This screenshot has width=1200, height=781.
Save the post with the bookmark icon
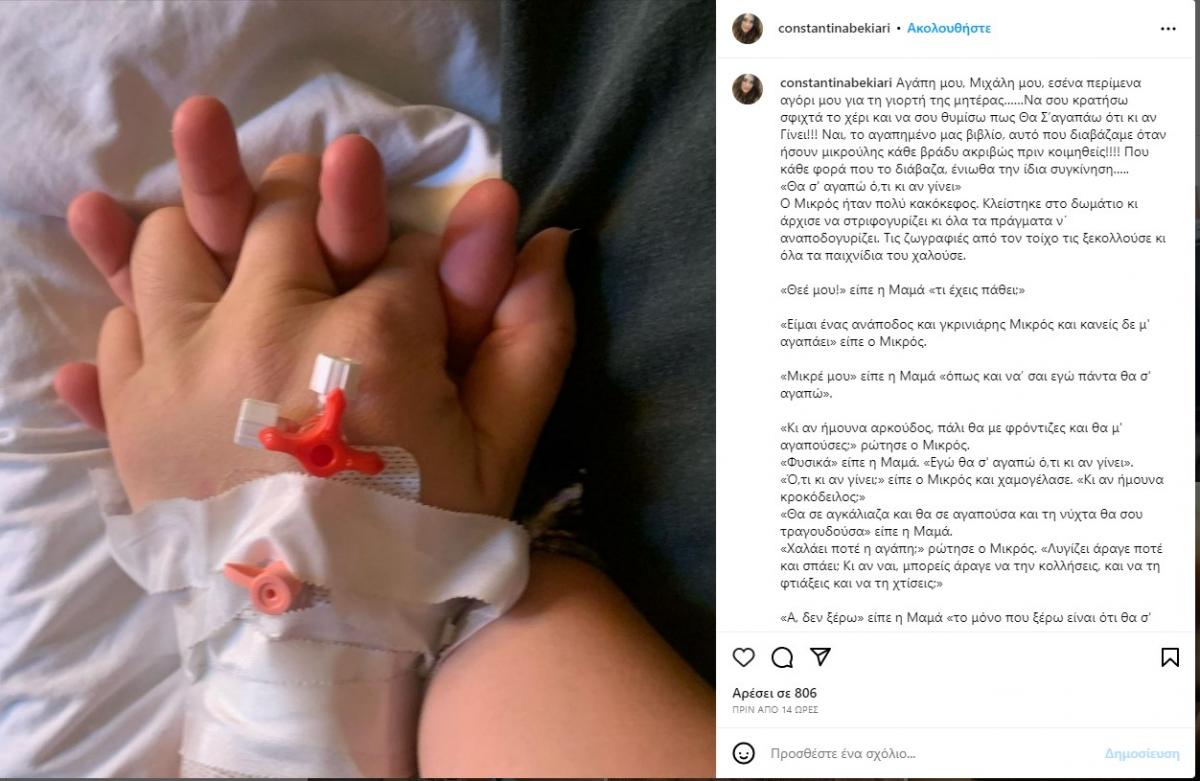tap(1169, 657)
